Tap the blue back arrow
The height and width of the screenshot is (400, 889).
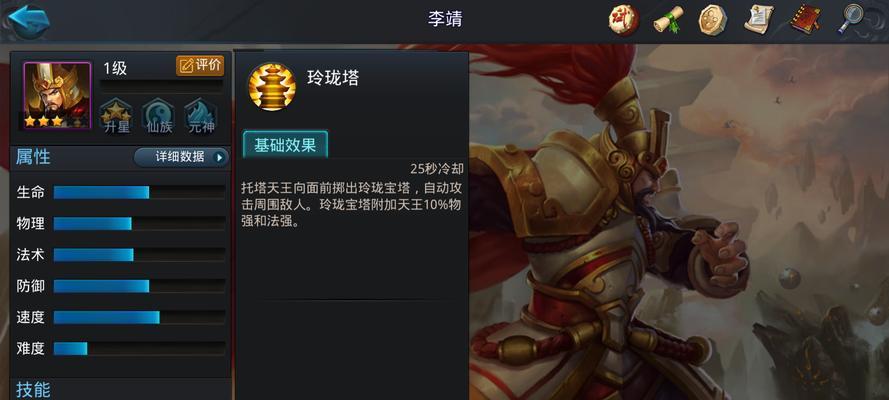(28, 20)
